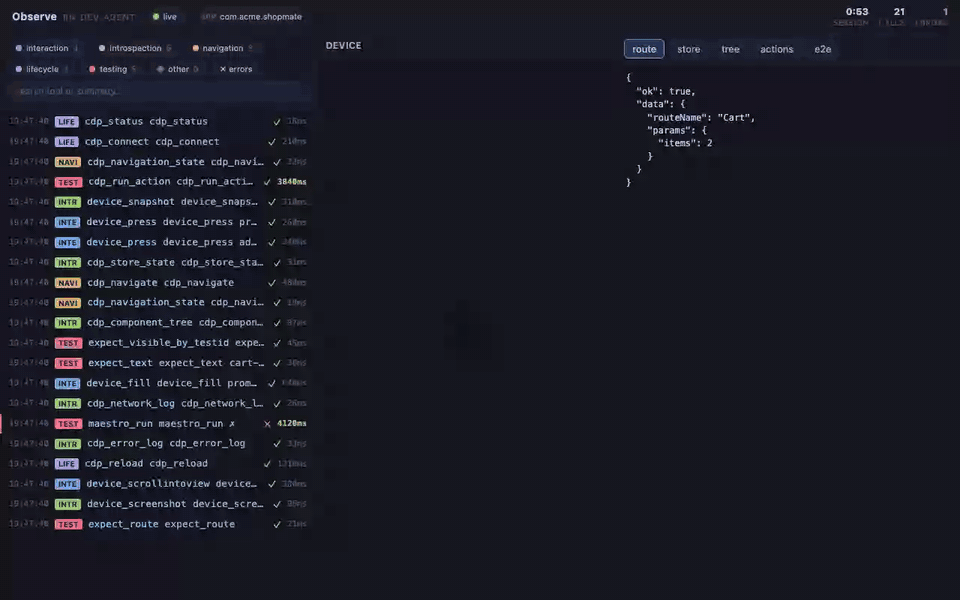Toggle the introspection filter chip
Viewport: 960px width, 600px height.
[135, 48]
